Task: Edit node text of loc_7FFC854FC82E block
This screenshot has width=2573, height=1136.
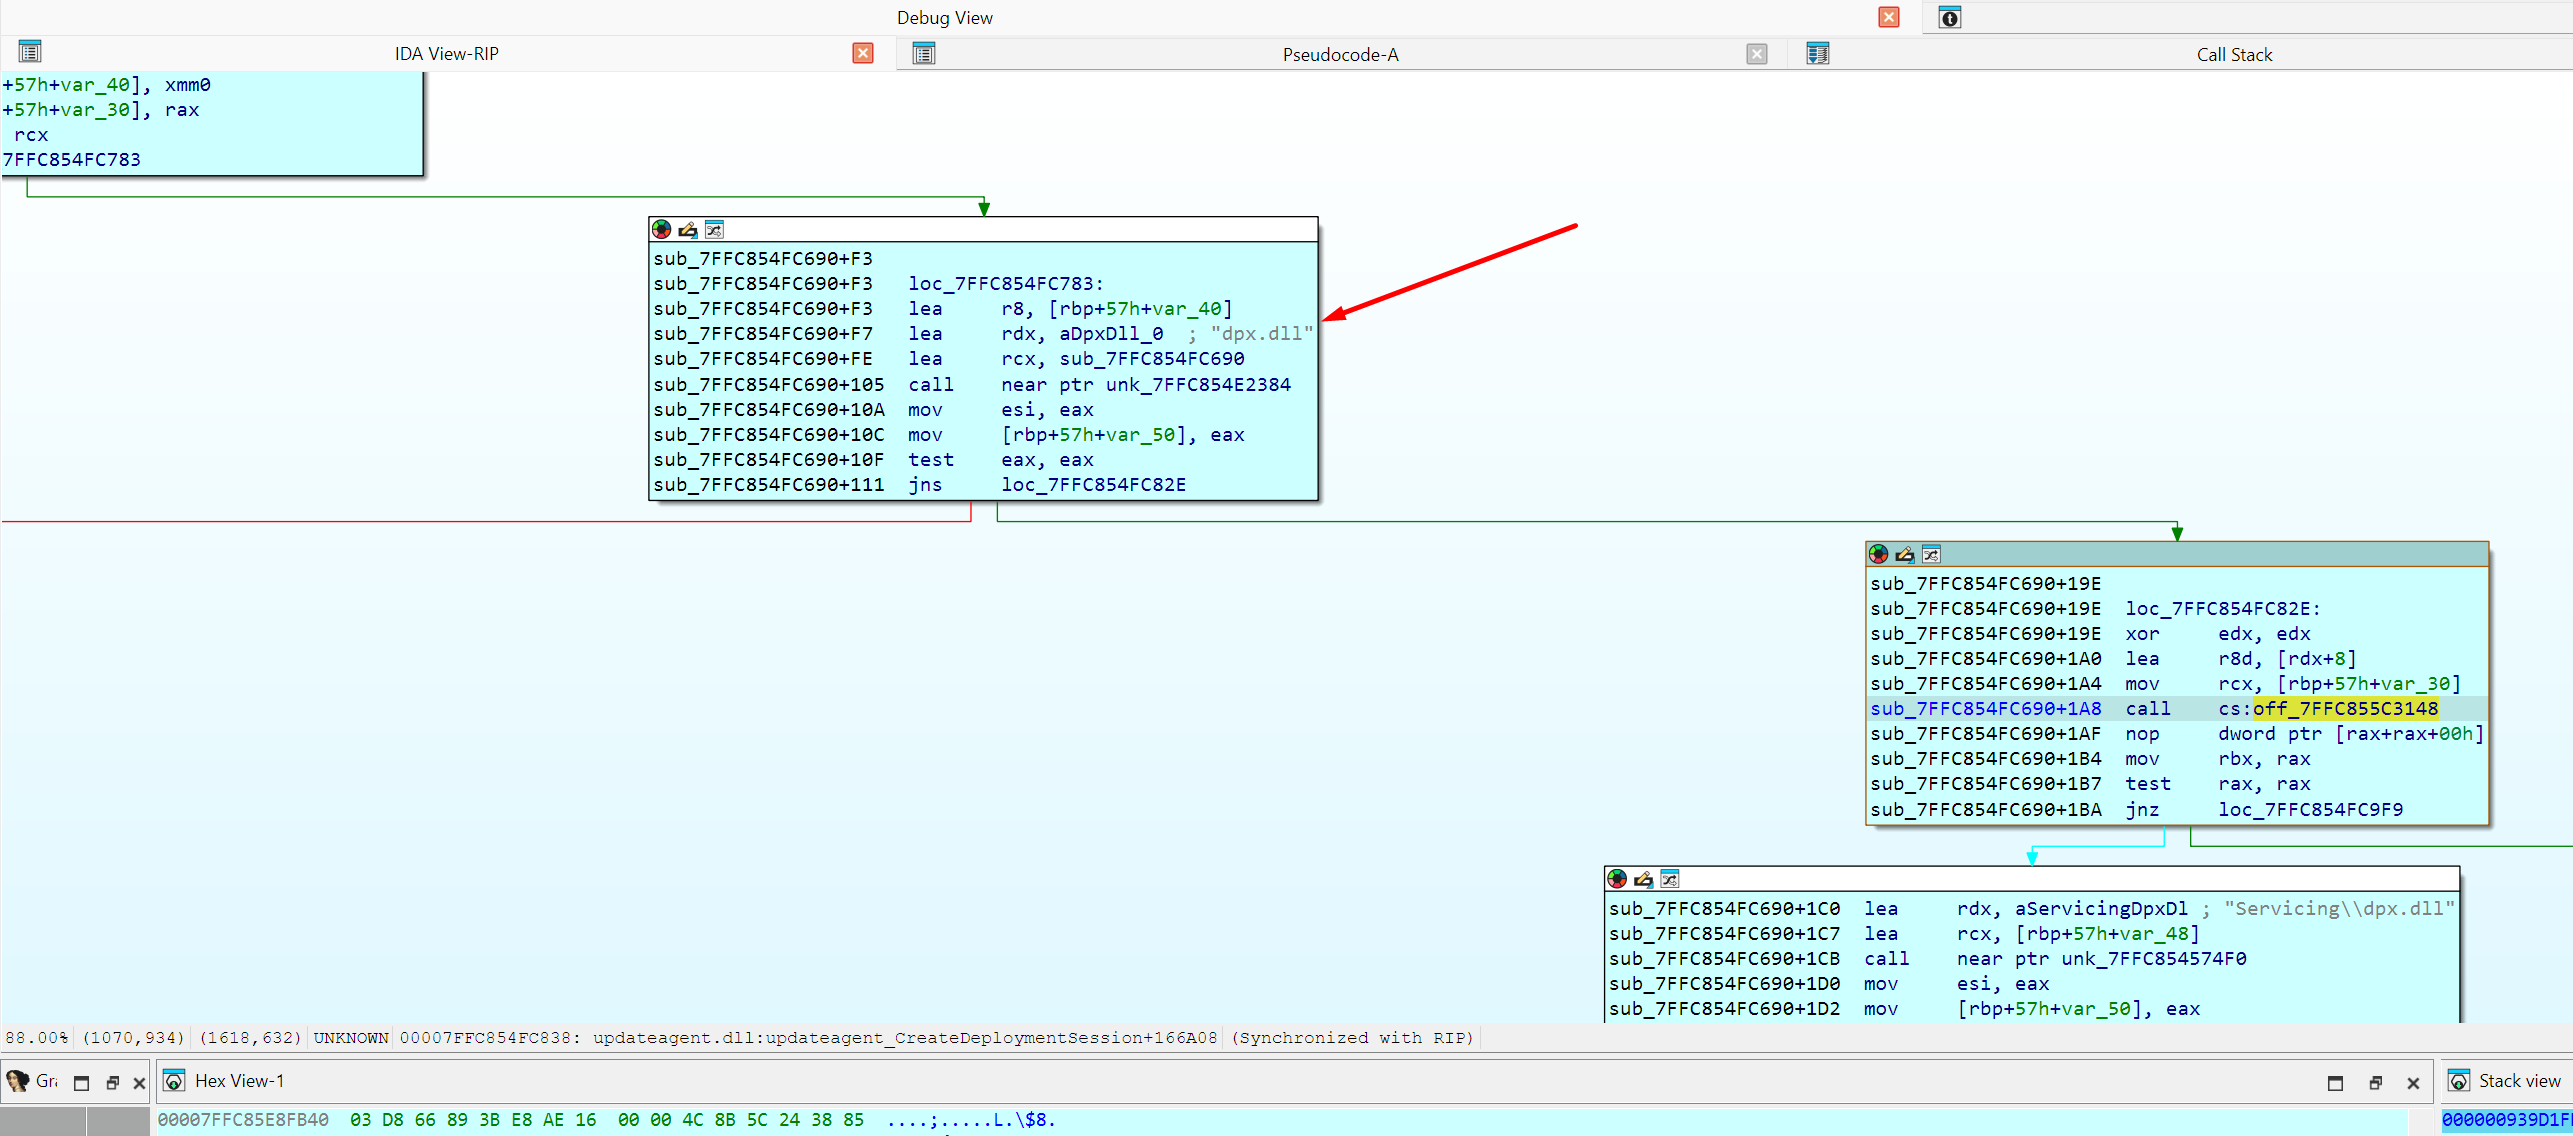Action: click(1905, 555)
